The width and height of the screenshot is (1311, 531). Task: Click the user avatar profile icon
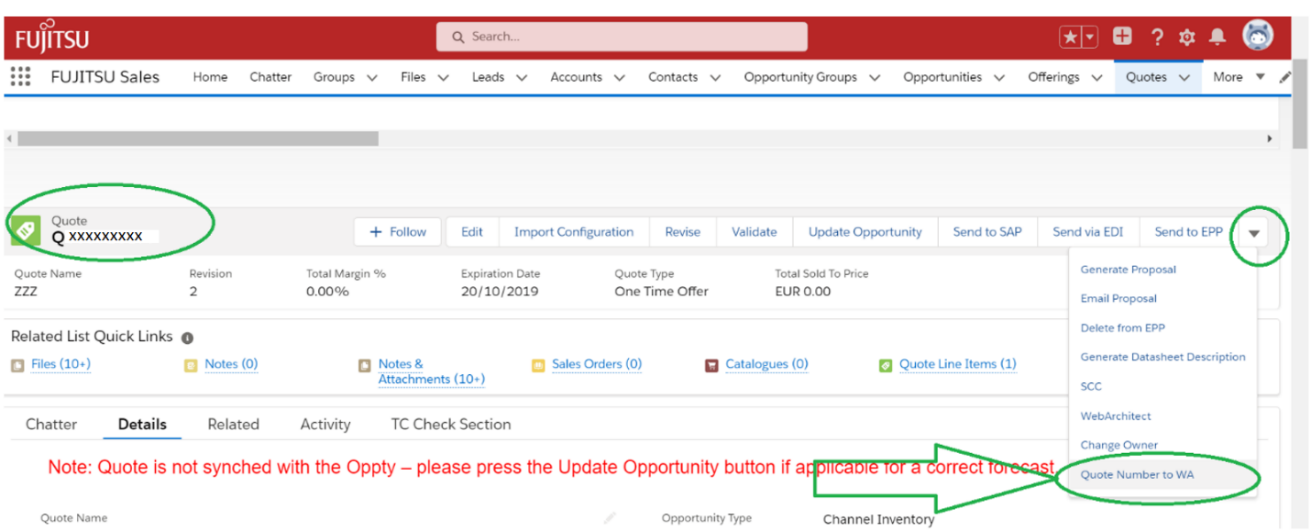pos(1257,35)
